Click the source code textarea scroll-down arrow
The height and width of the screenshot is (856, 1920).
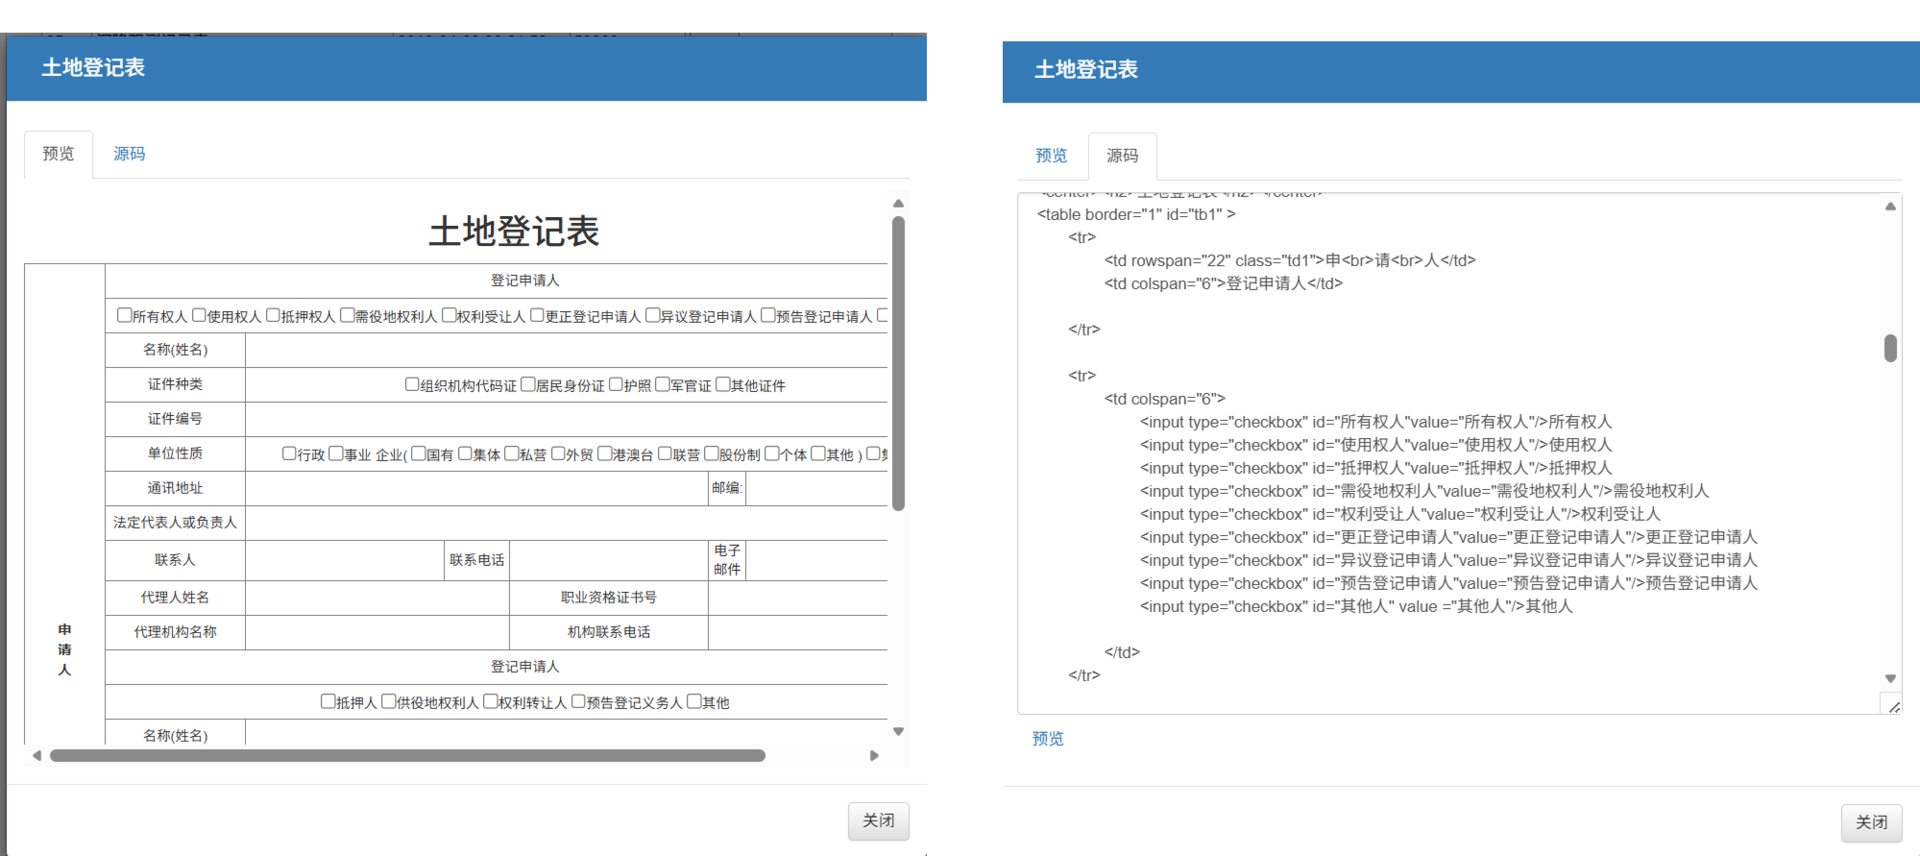(1890, 678)
